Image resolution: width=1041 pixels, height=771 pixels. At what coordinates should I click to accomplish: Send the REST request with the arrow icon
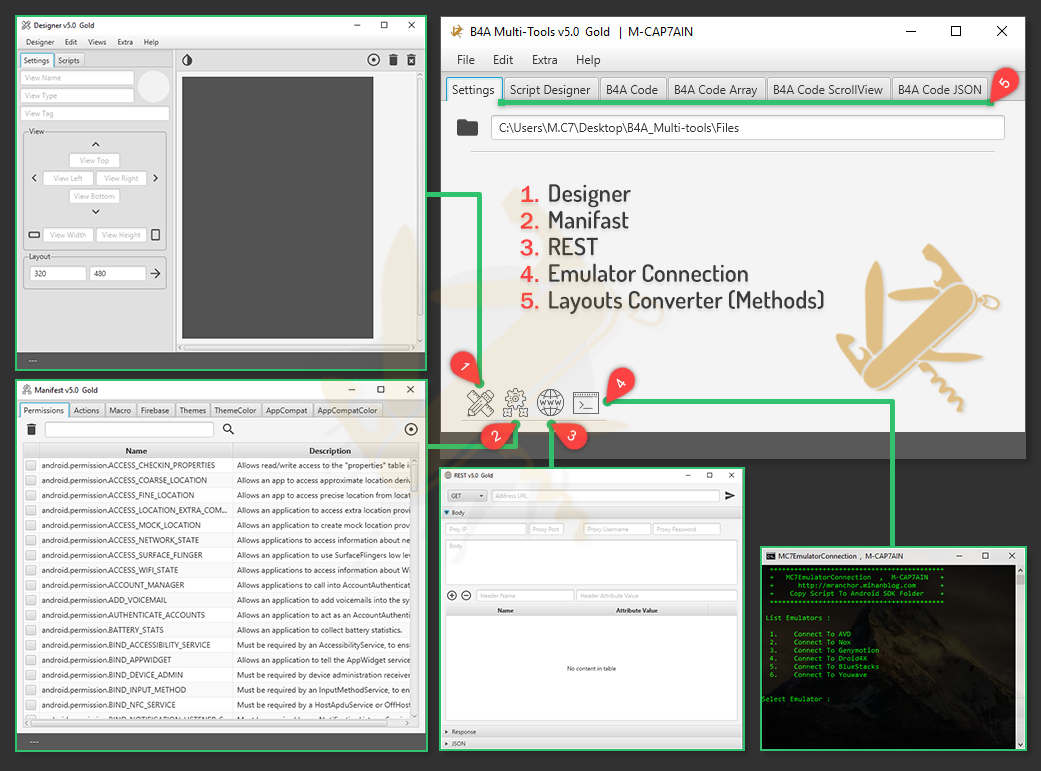pyautogui.click(x=730, y=496)
